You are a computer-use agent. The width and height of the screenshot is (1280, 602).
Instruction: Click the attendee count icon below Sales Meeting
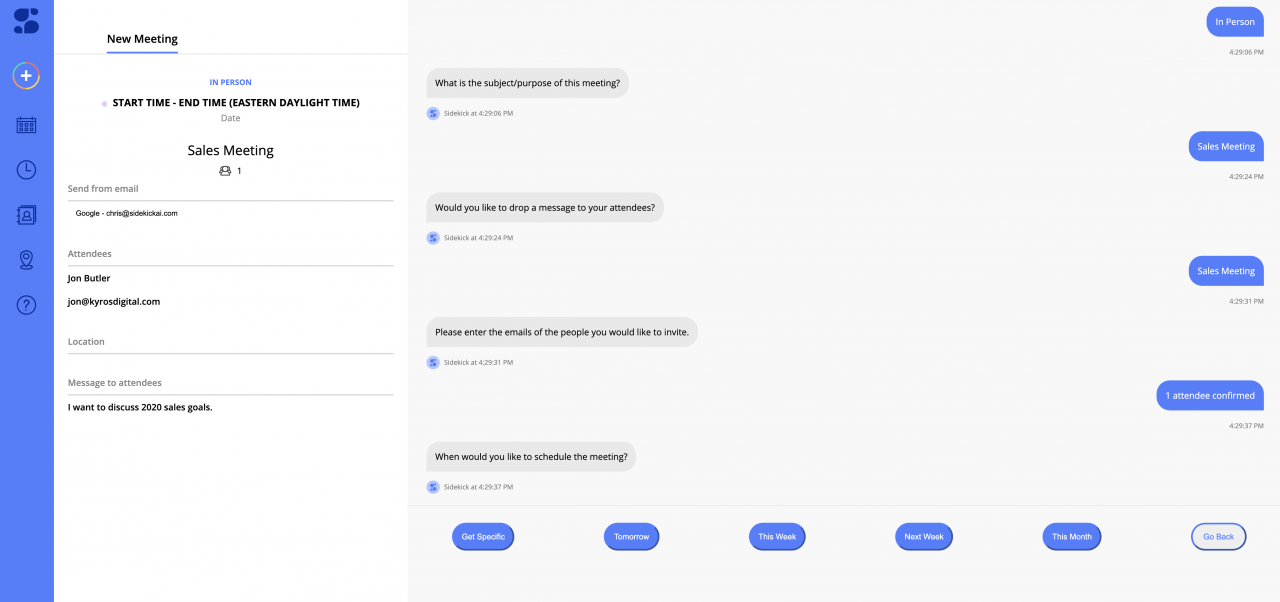[x=225, y=170]
